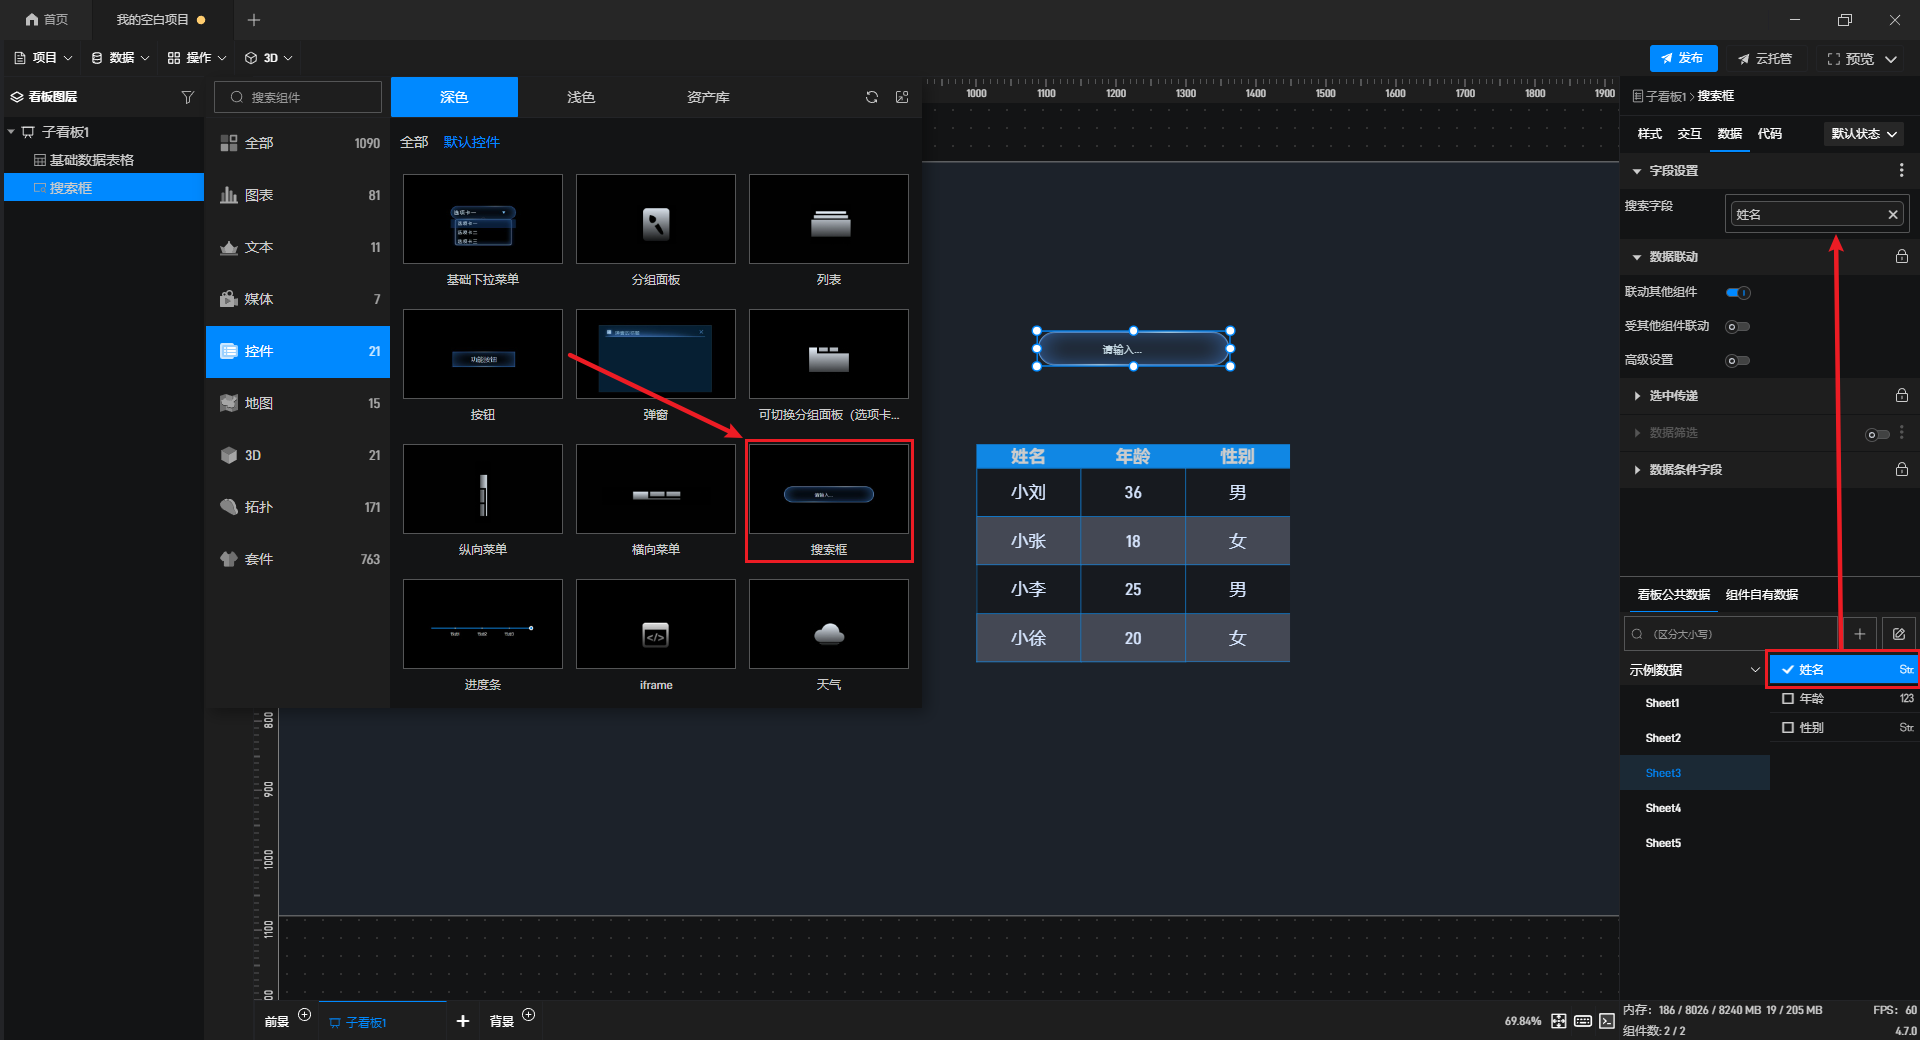Viewport: 1920px width, 1040px height.
Task: Check the 年龄 field checkbox
Action: point(1788,699)
